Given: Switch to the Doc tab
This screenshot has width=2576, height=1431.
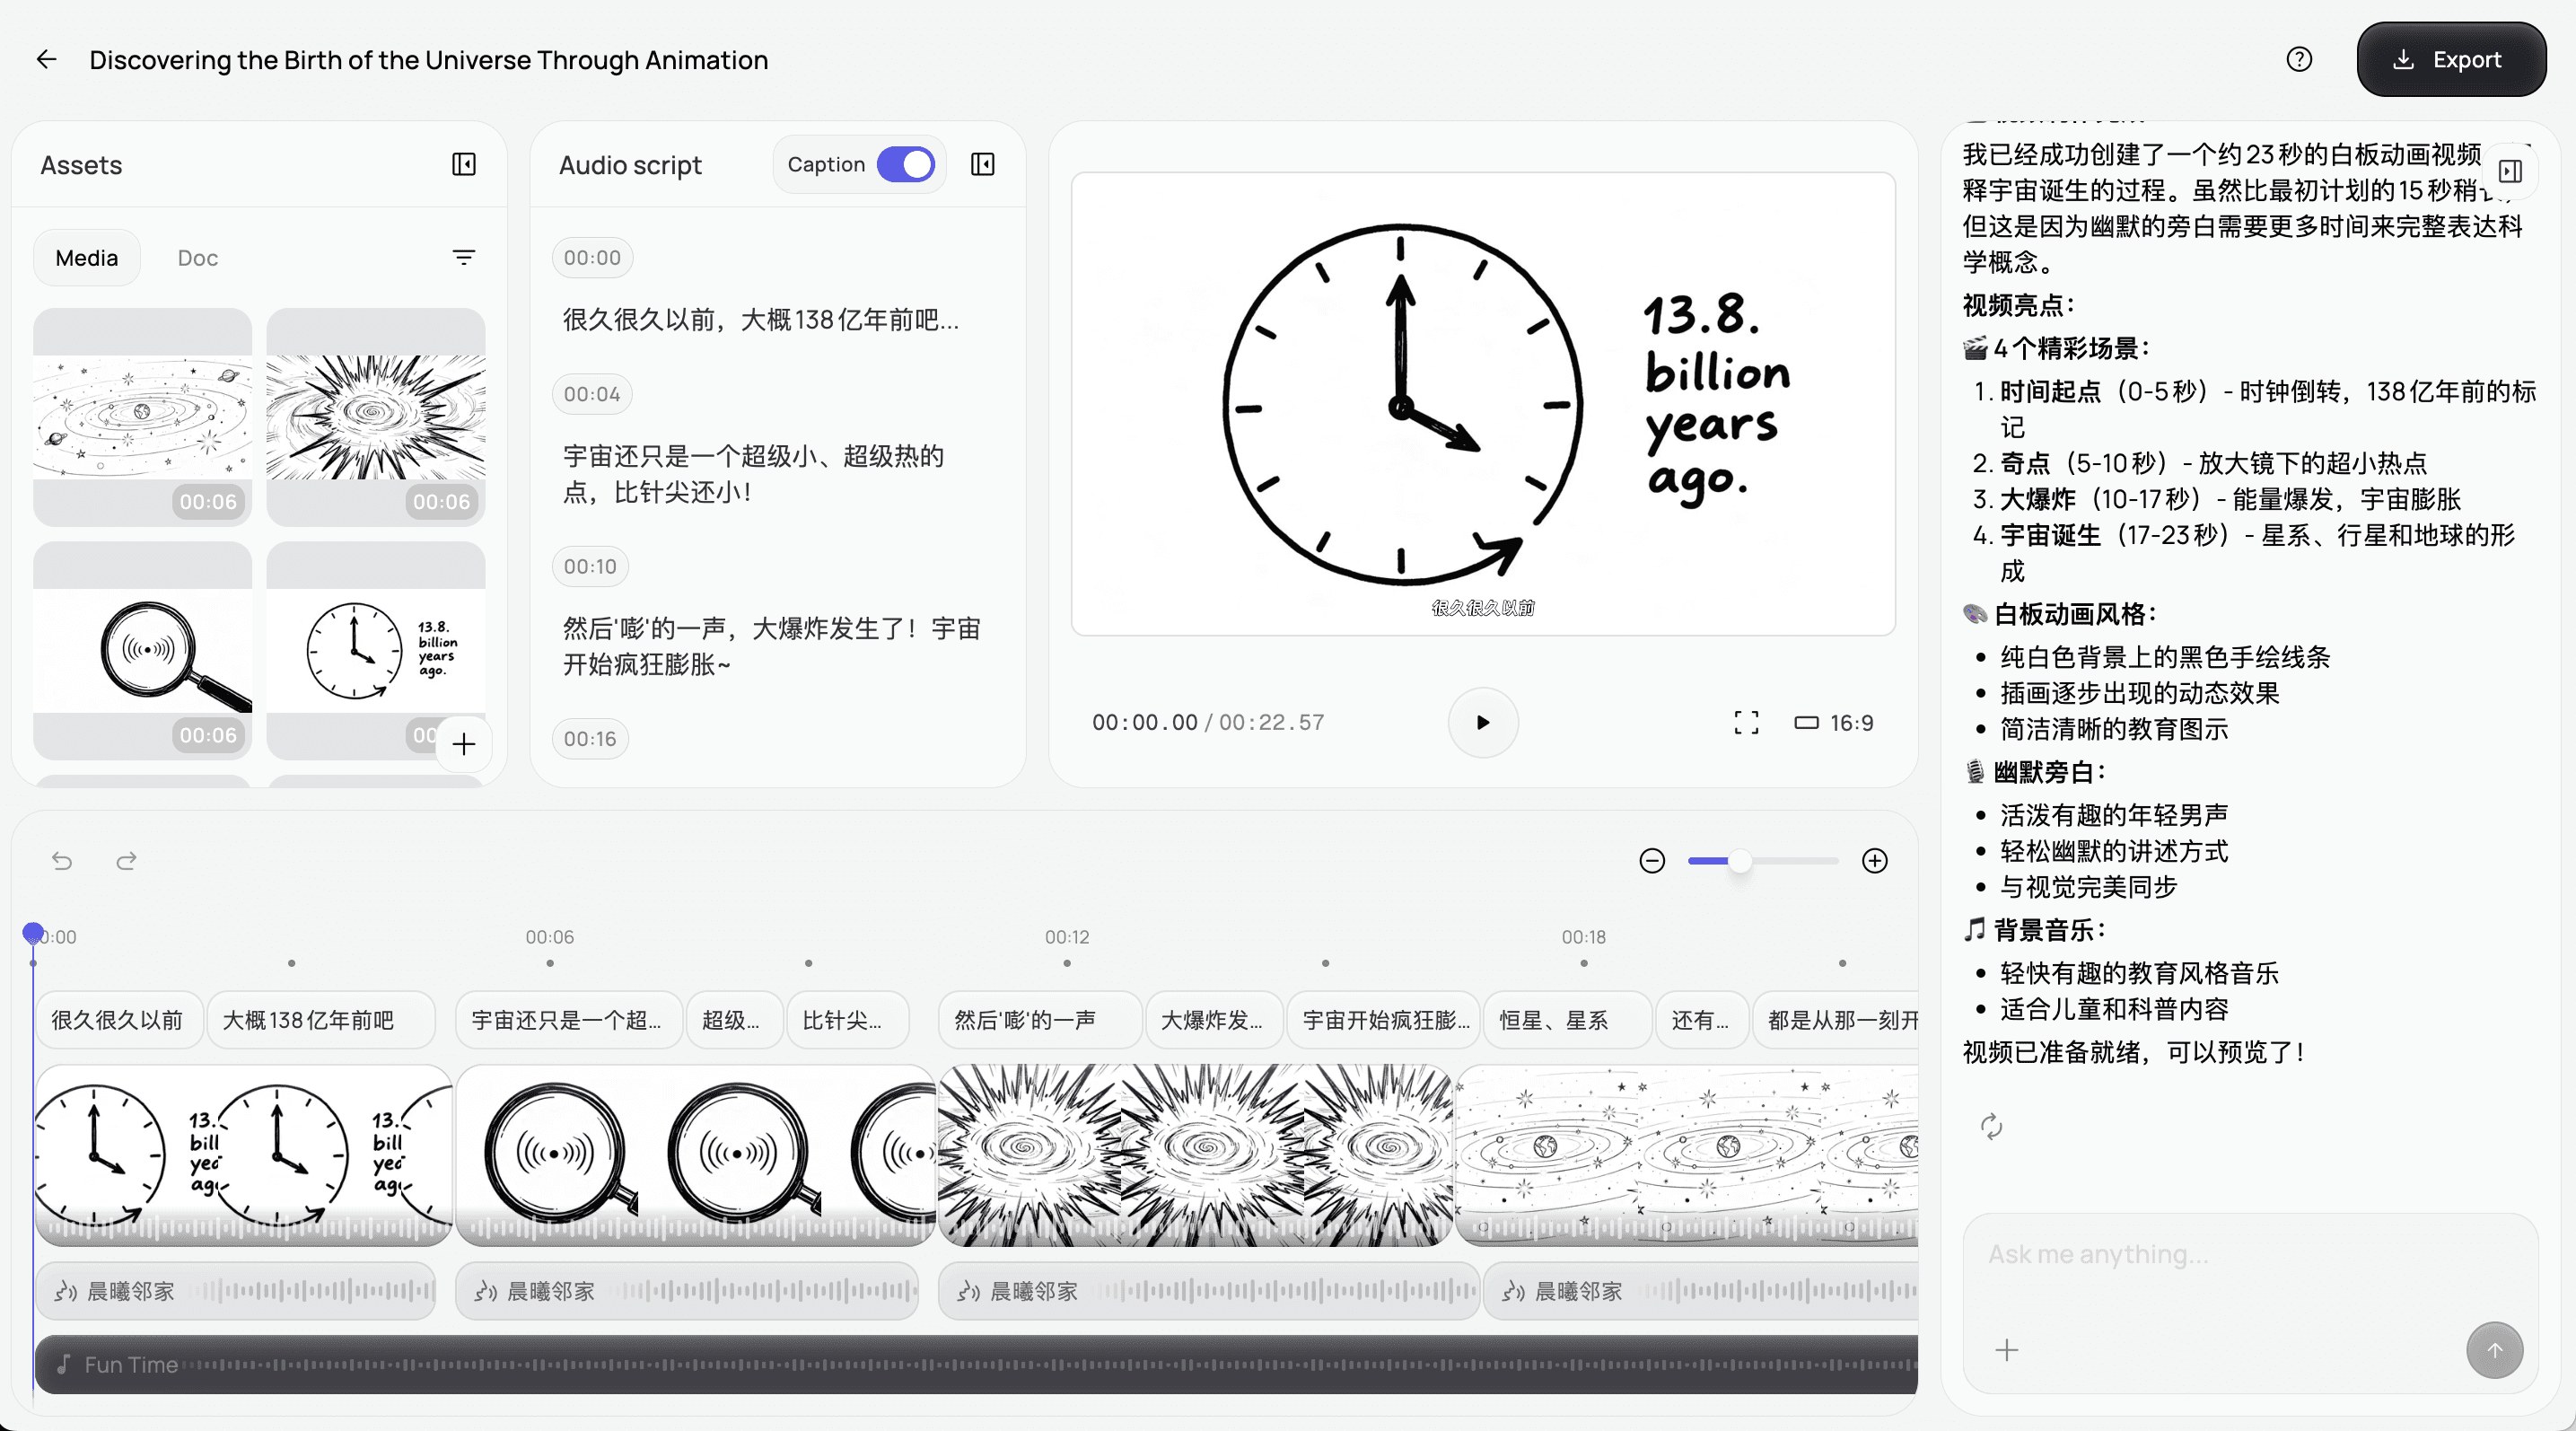Looking at the screenshot, I should pos(197,258).
